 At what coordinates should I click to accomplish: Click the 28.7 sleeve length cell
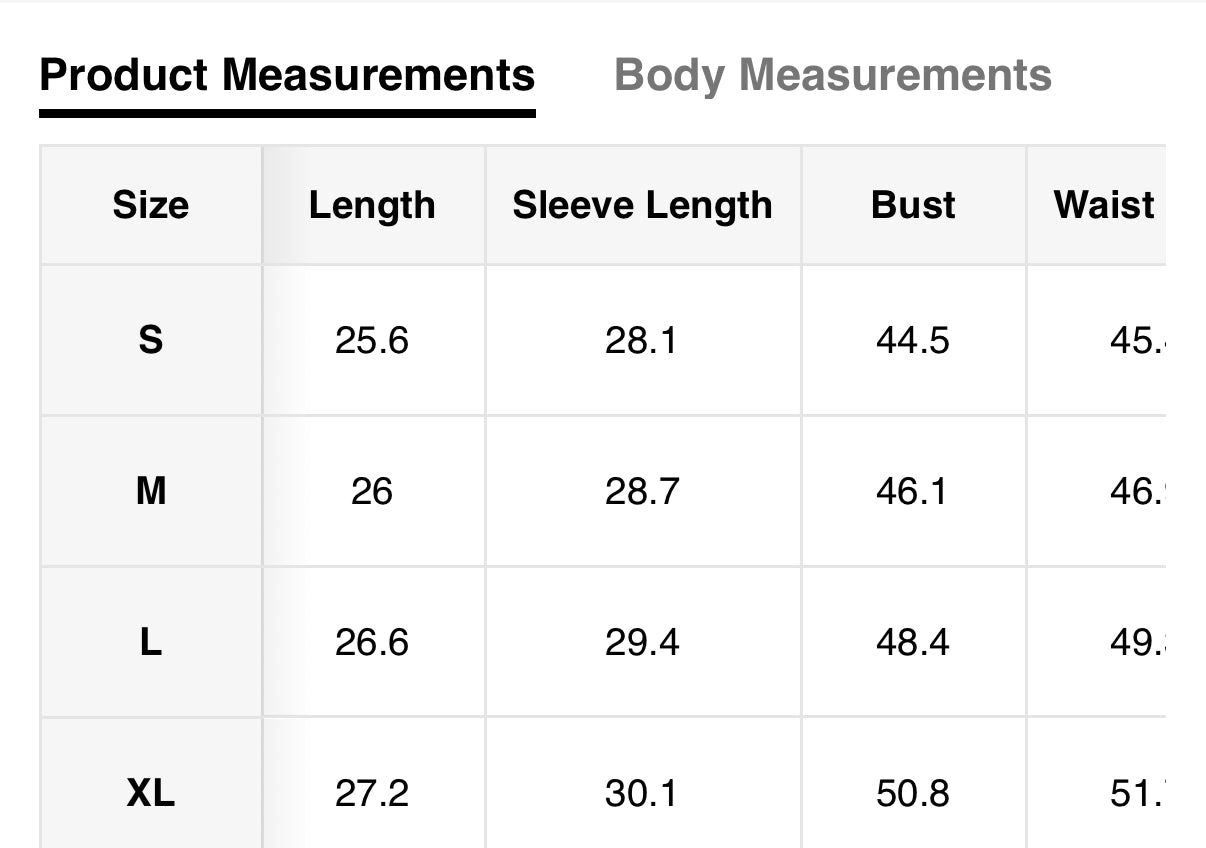click(x=641, y=491)
